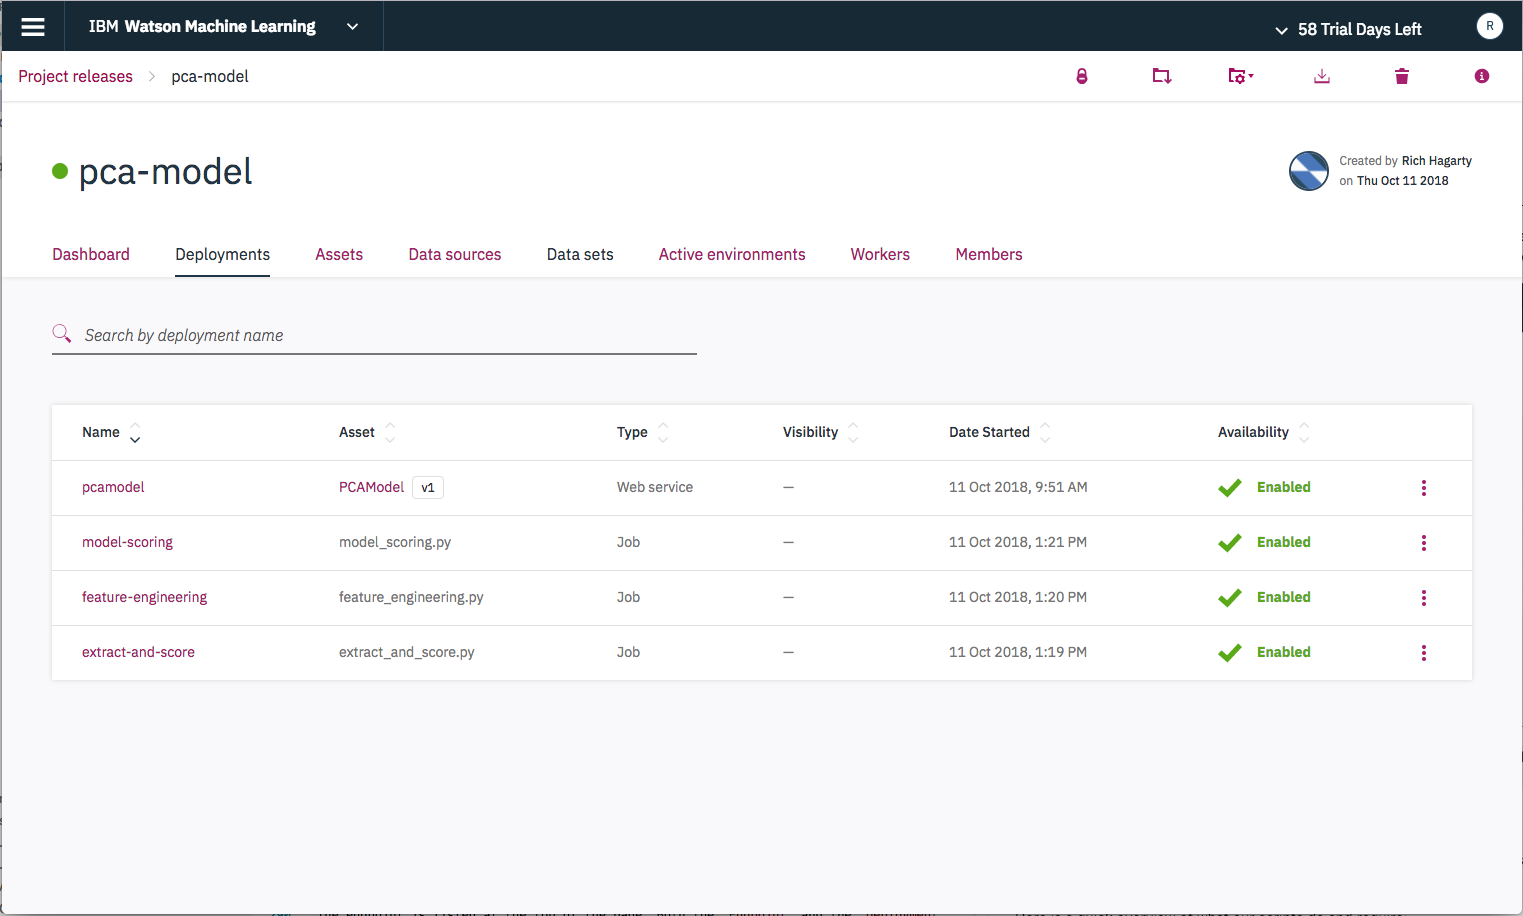
Task: Open the user profile avatar R
Action: point(1489,27)
